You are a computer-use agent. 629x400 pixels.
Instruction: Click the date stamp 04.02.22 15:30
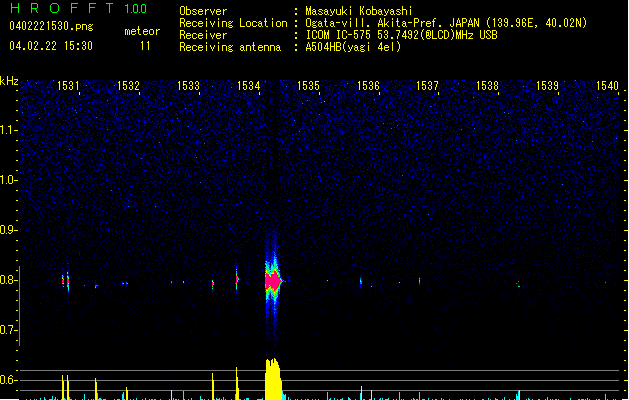coord(51,46)
